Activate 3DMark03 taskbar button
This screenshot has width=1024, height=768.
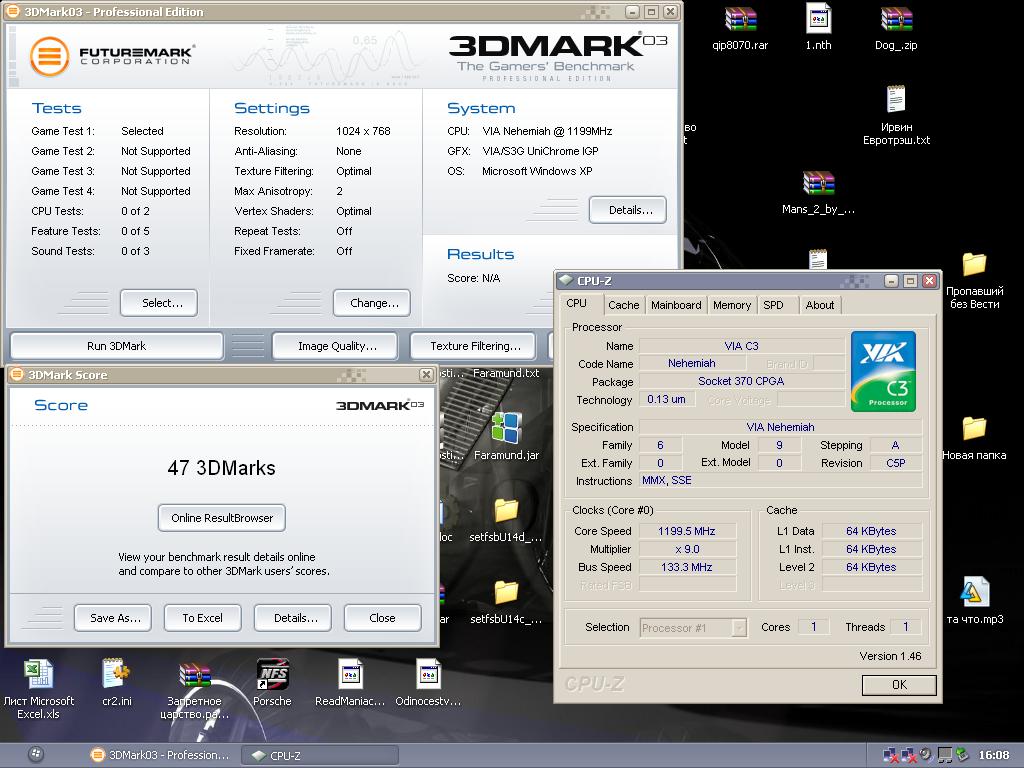click(161, 755)
